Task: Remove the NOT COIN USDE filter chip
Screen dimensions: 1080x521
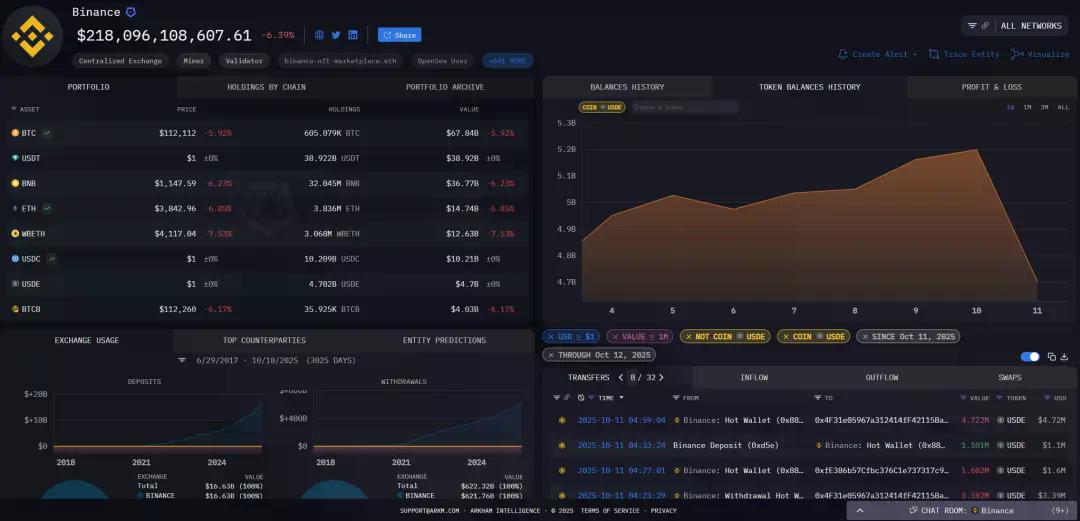Action: tap(687, 337)
